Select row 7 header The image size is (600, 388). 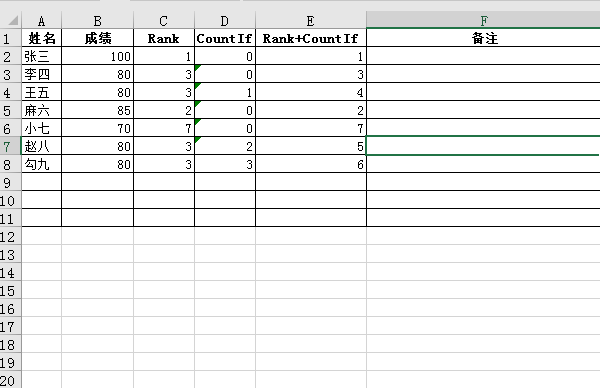coord(11,146)
